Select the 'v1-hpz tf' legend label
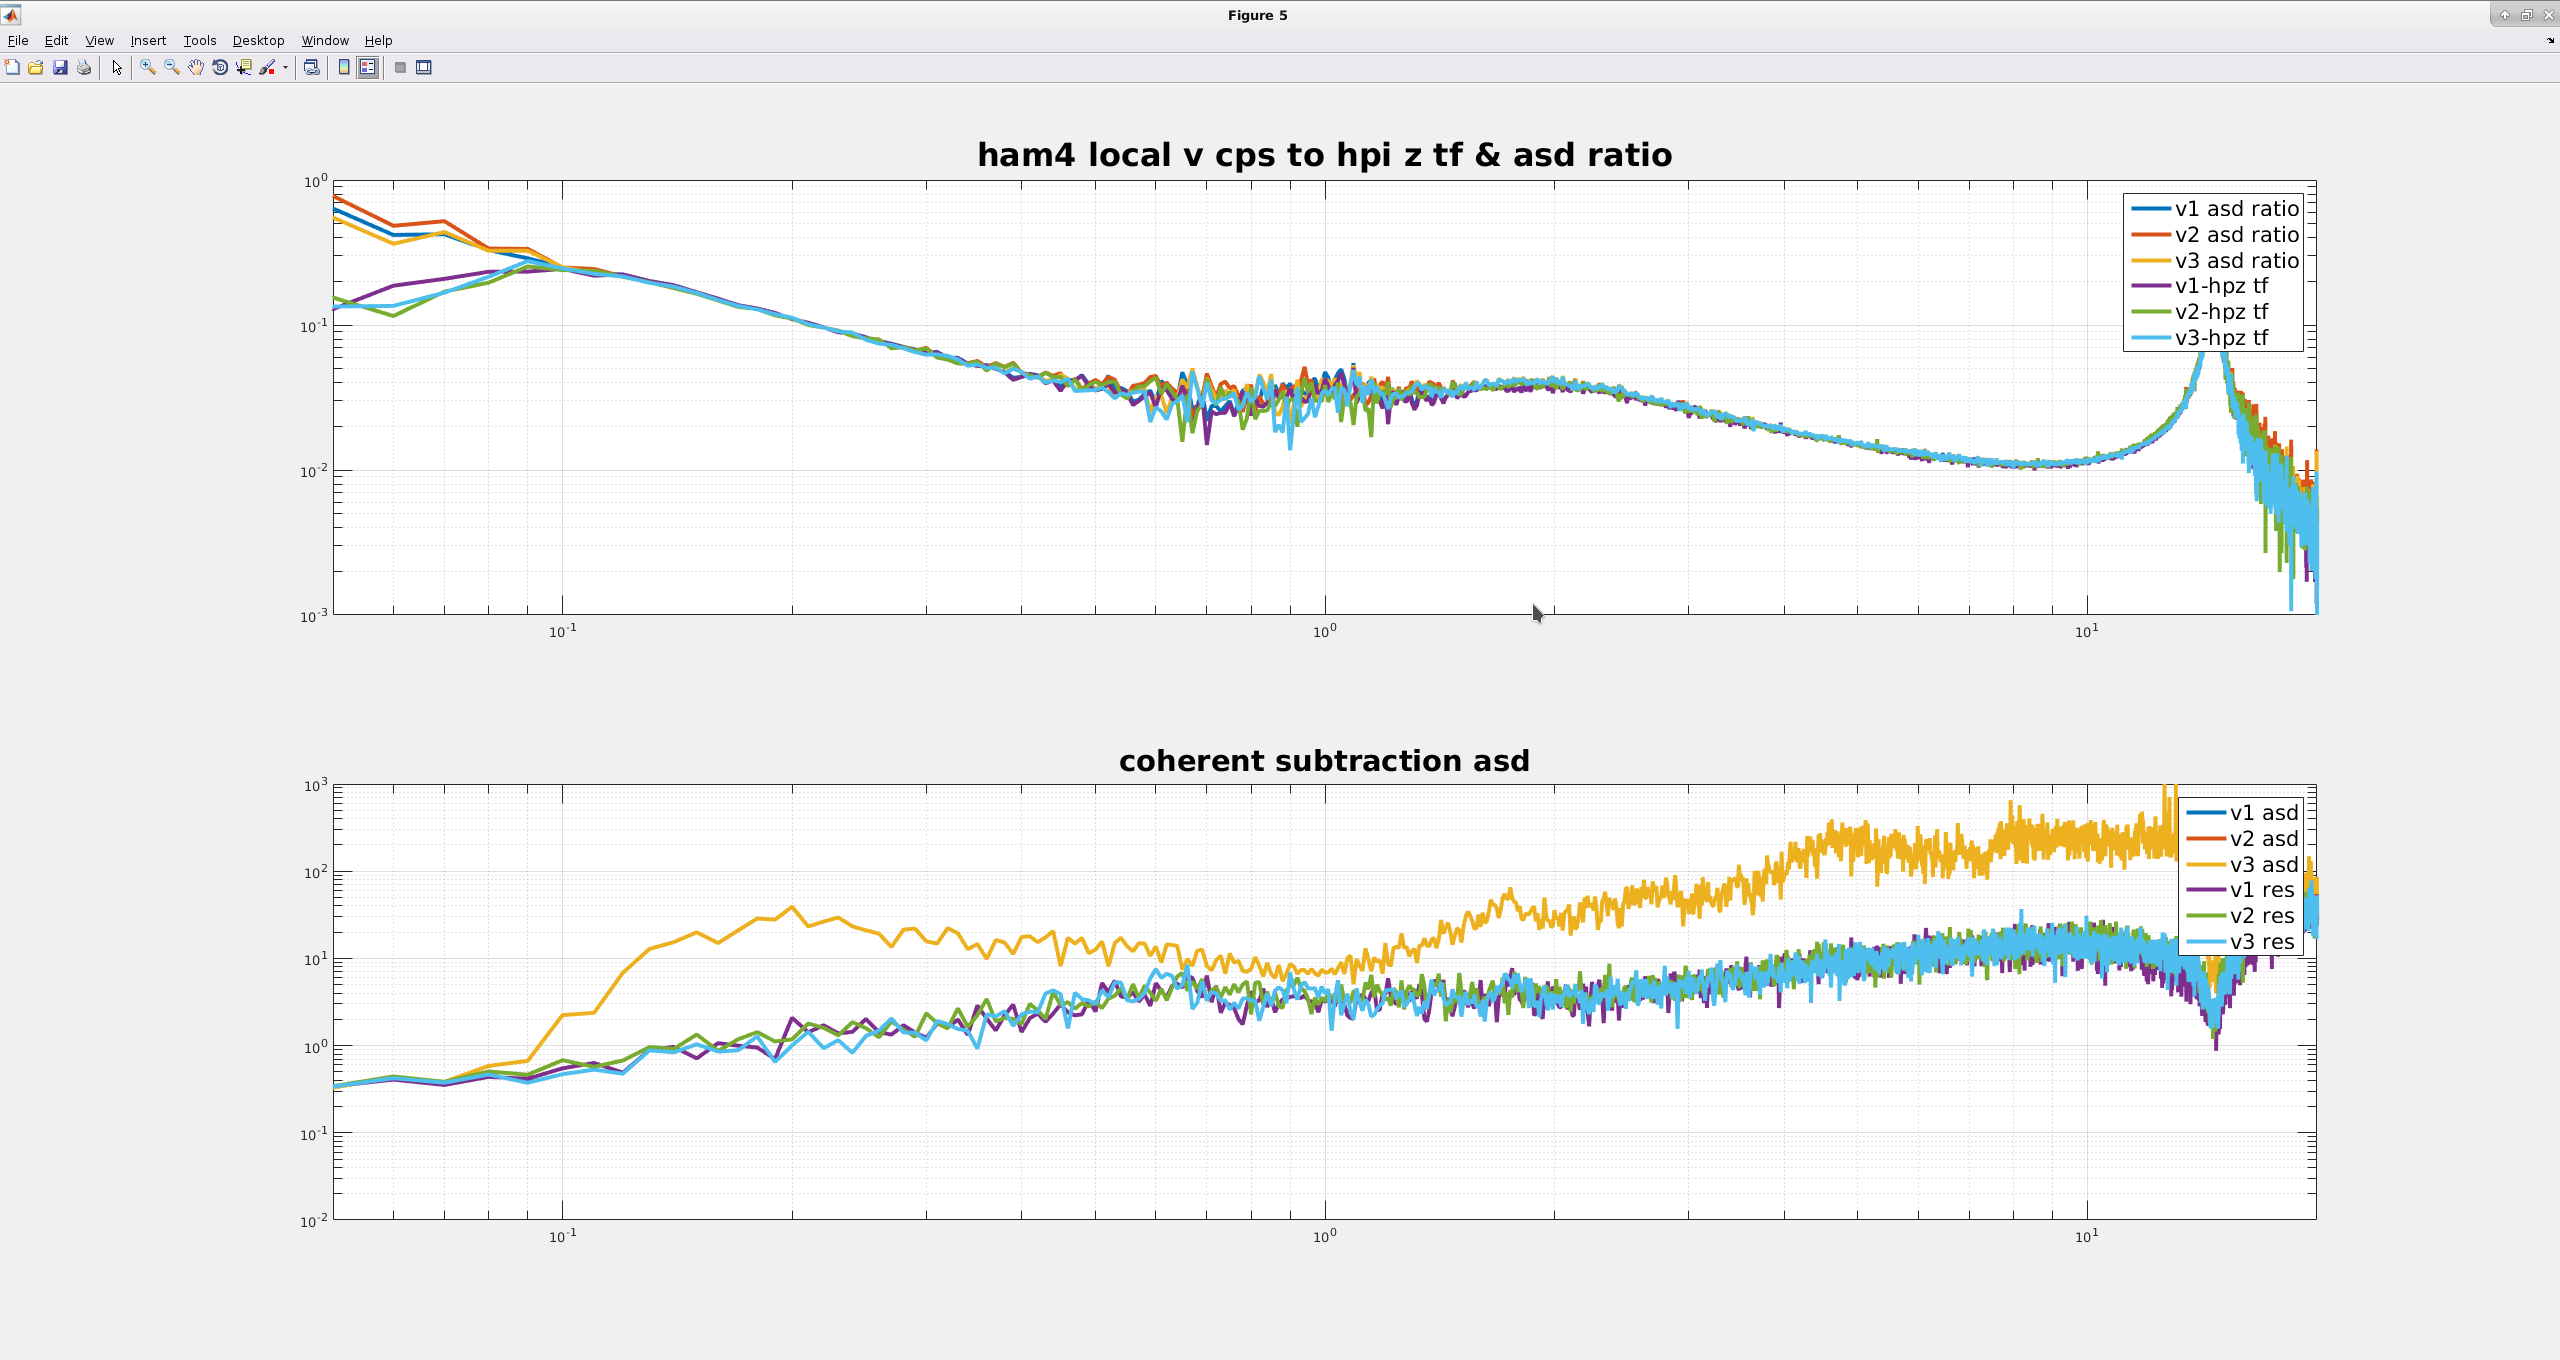 [x=2221, y=286]
